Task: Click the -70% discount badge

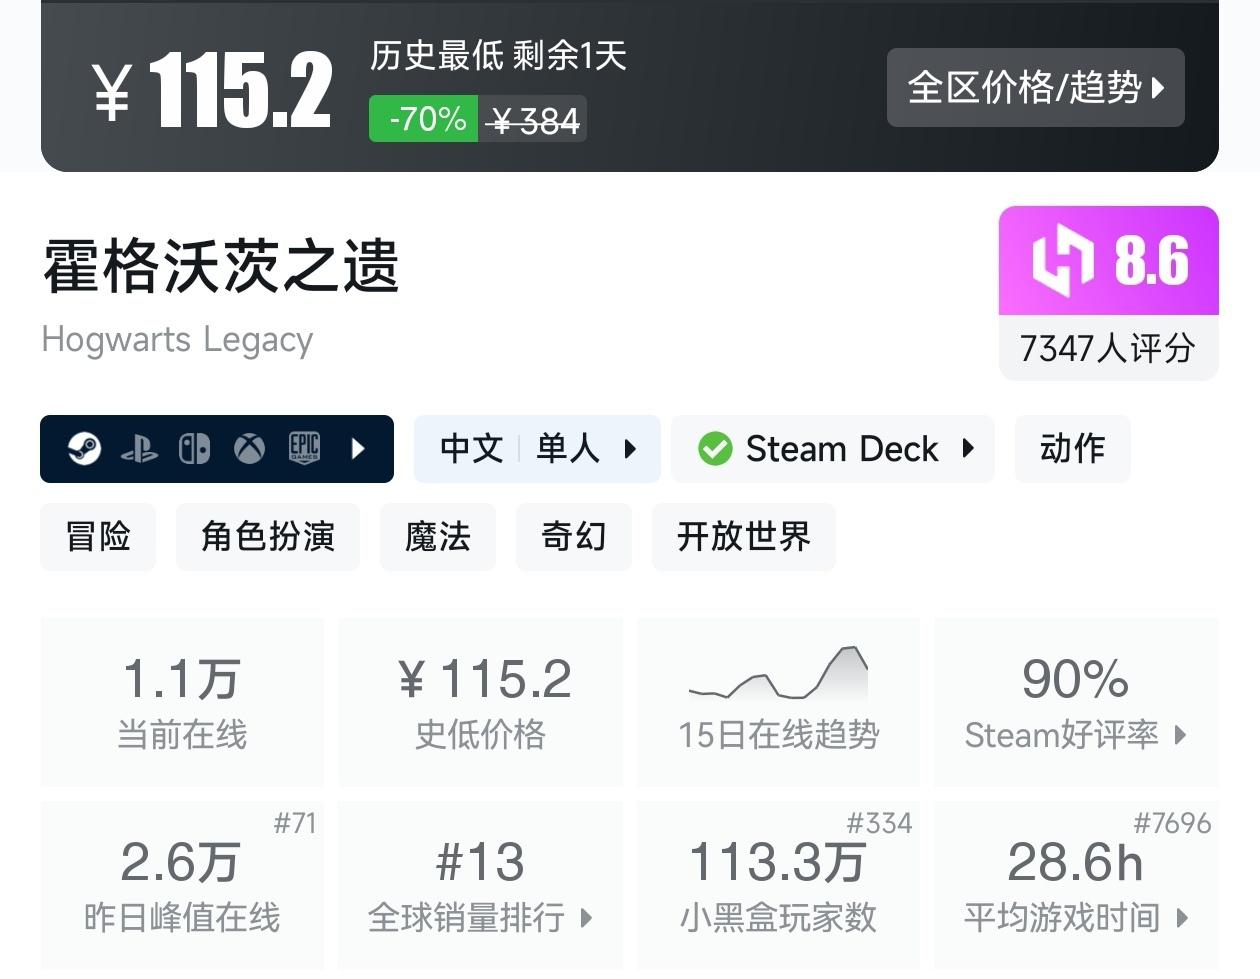Action: pos(424,119)
